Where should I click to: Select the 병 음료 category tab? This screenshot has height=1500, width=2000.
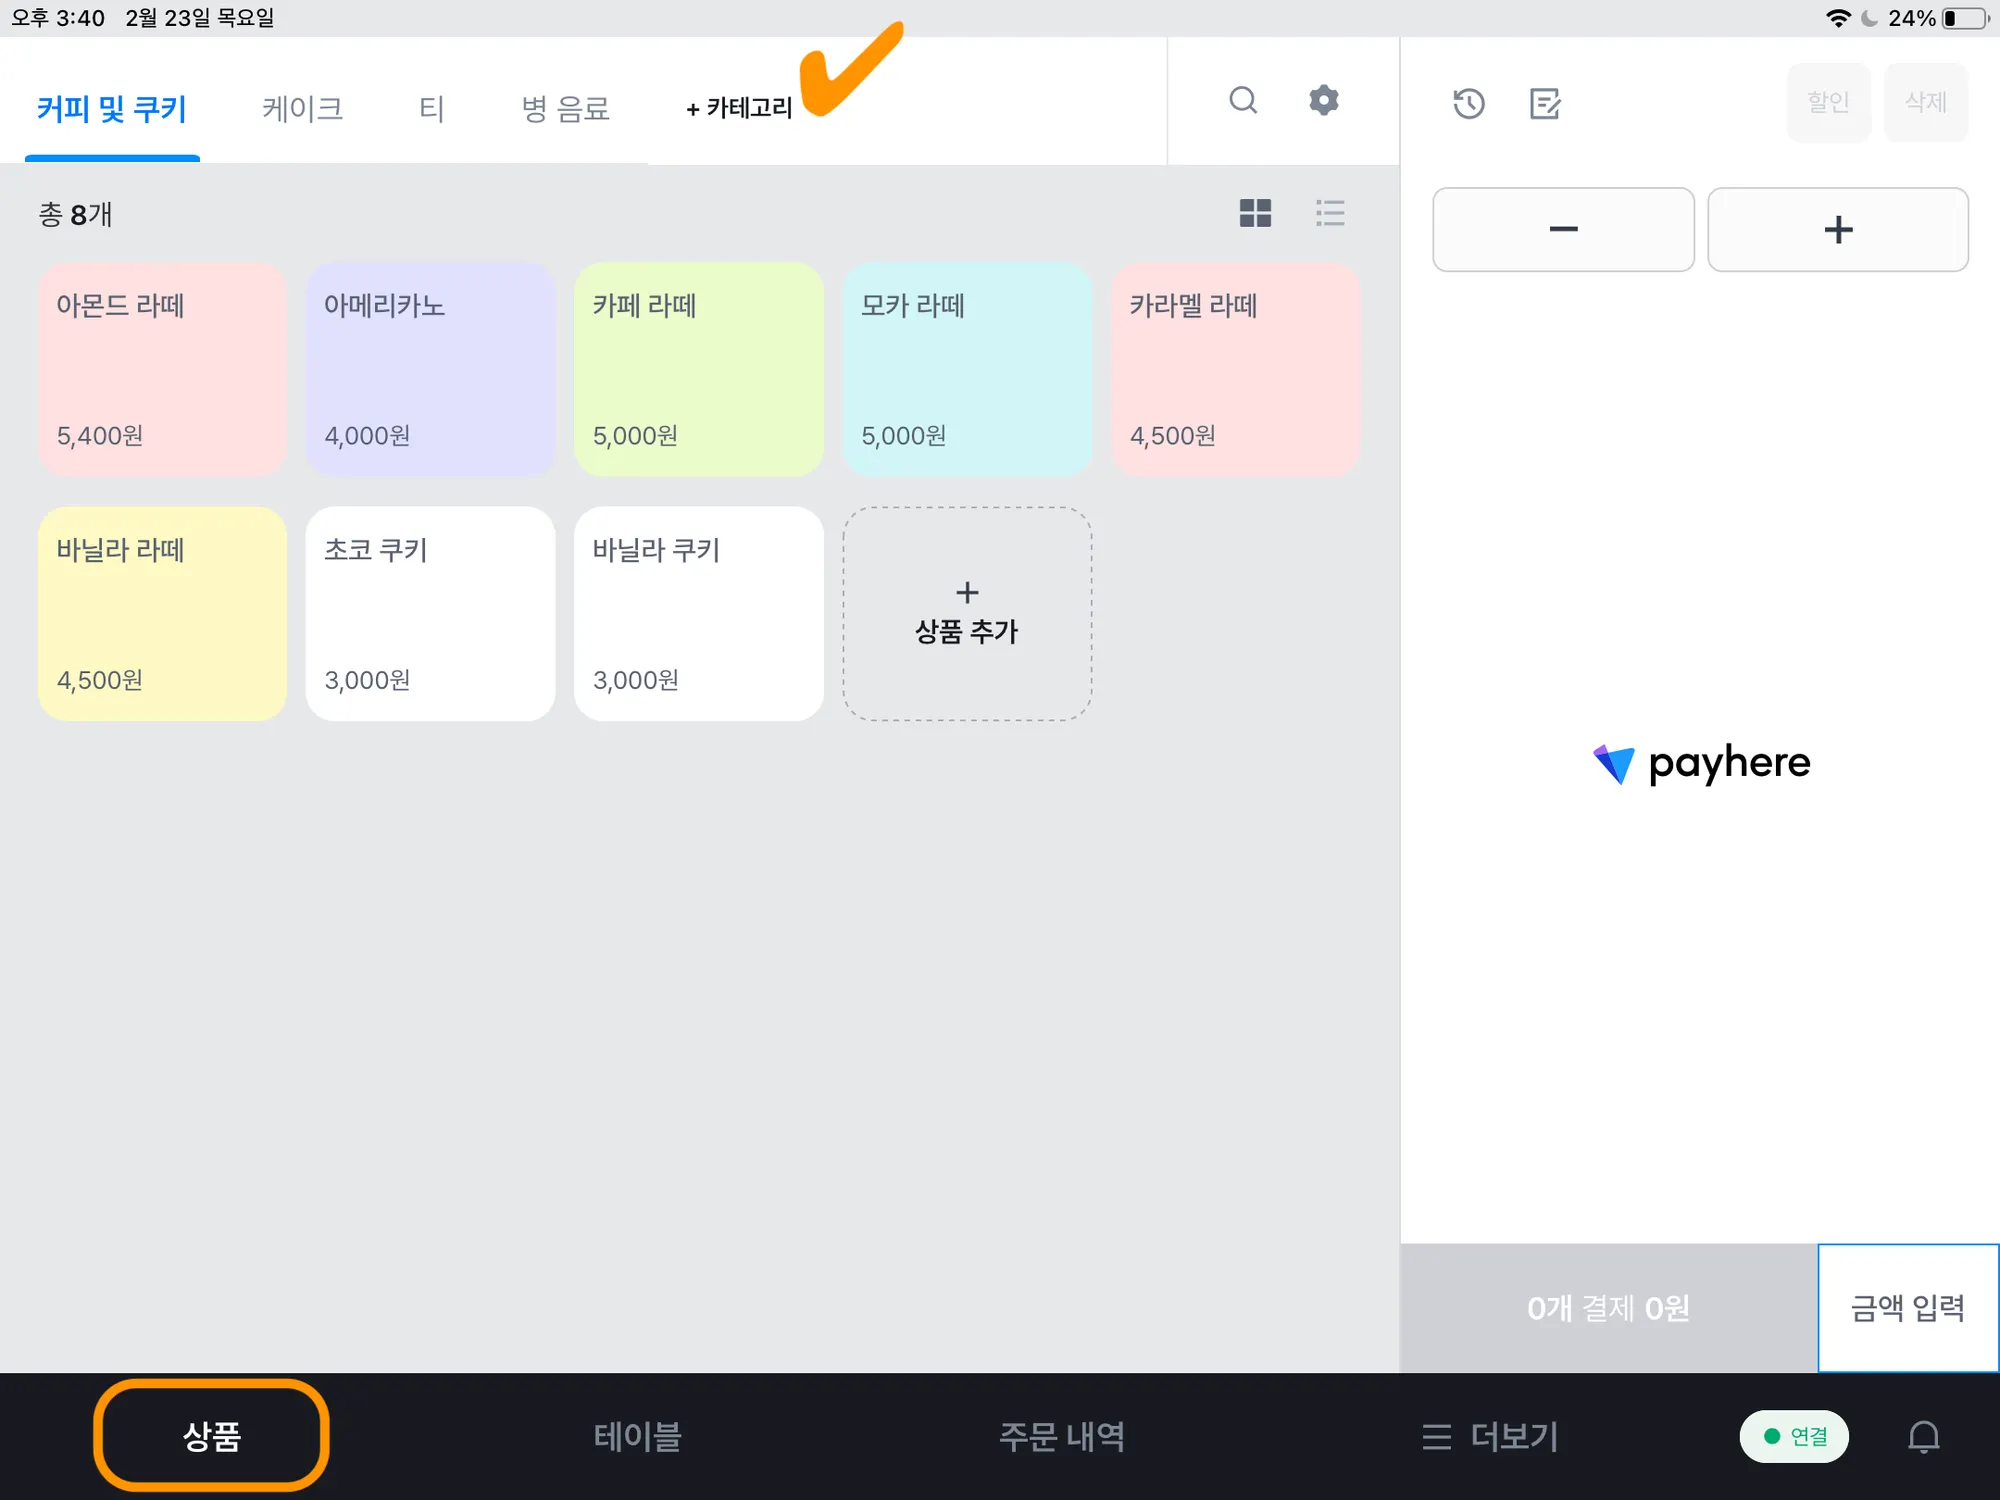(x=565, y=108)
